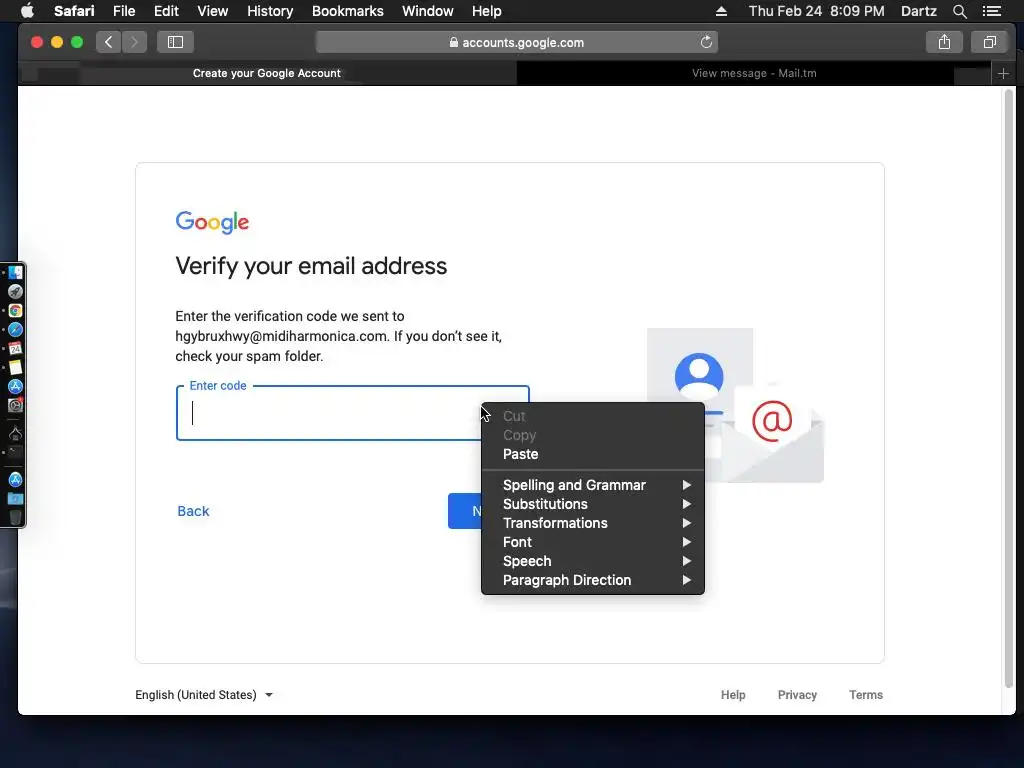Click the lock icon in address bar
Screen dimensions: 1024x768
pyautogui.click(x=454, y=42)
